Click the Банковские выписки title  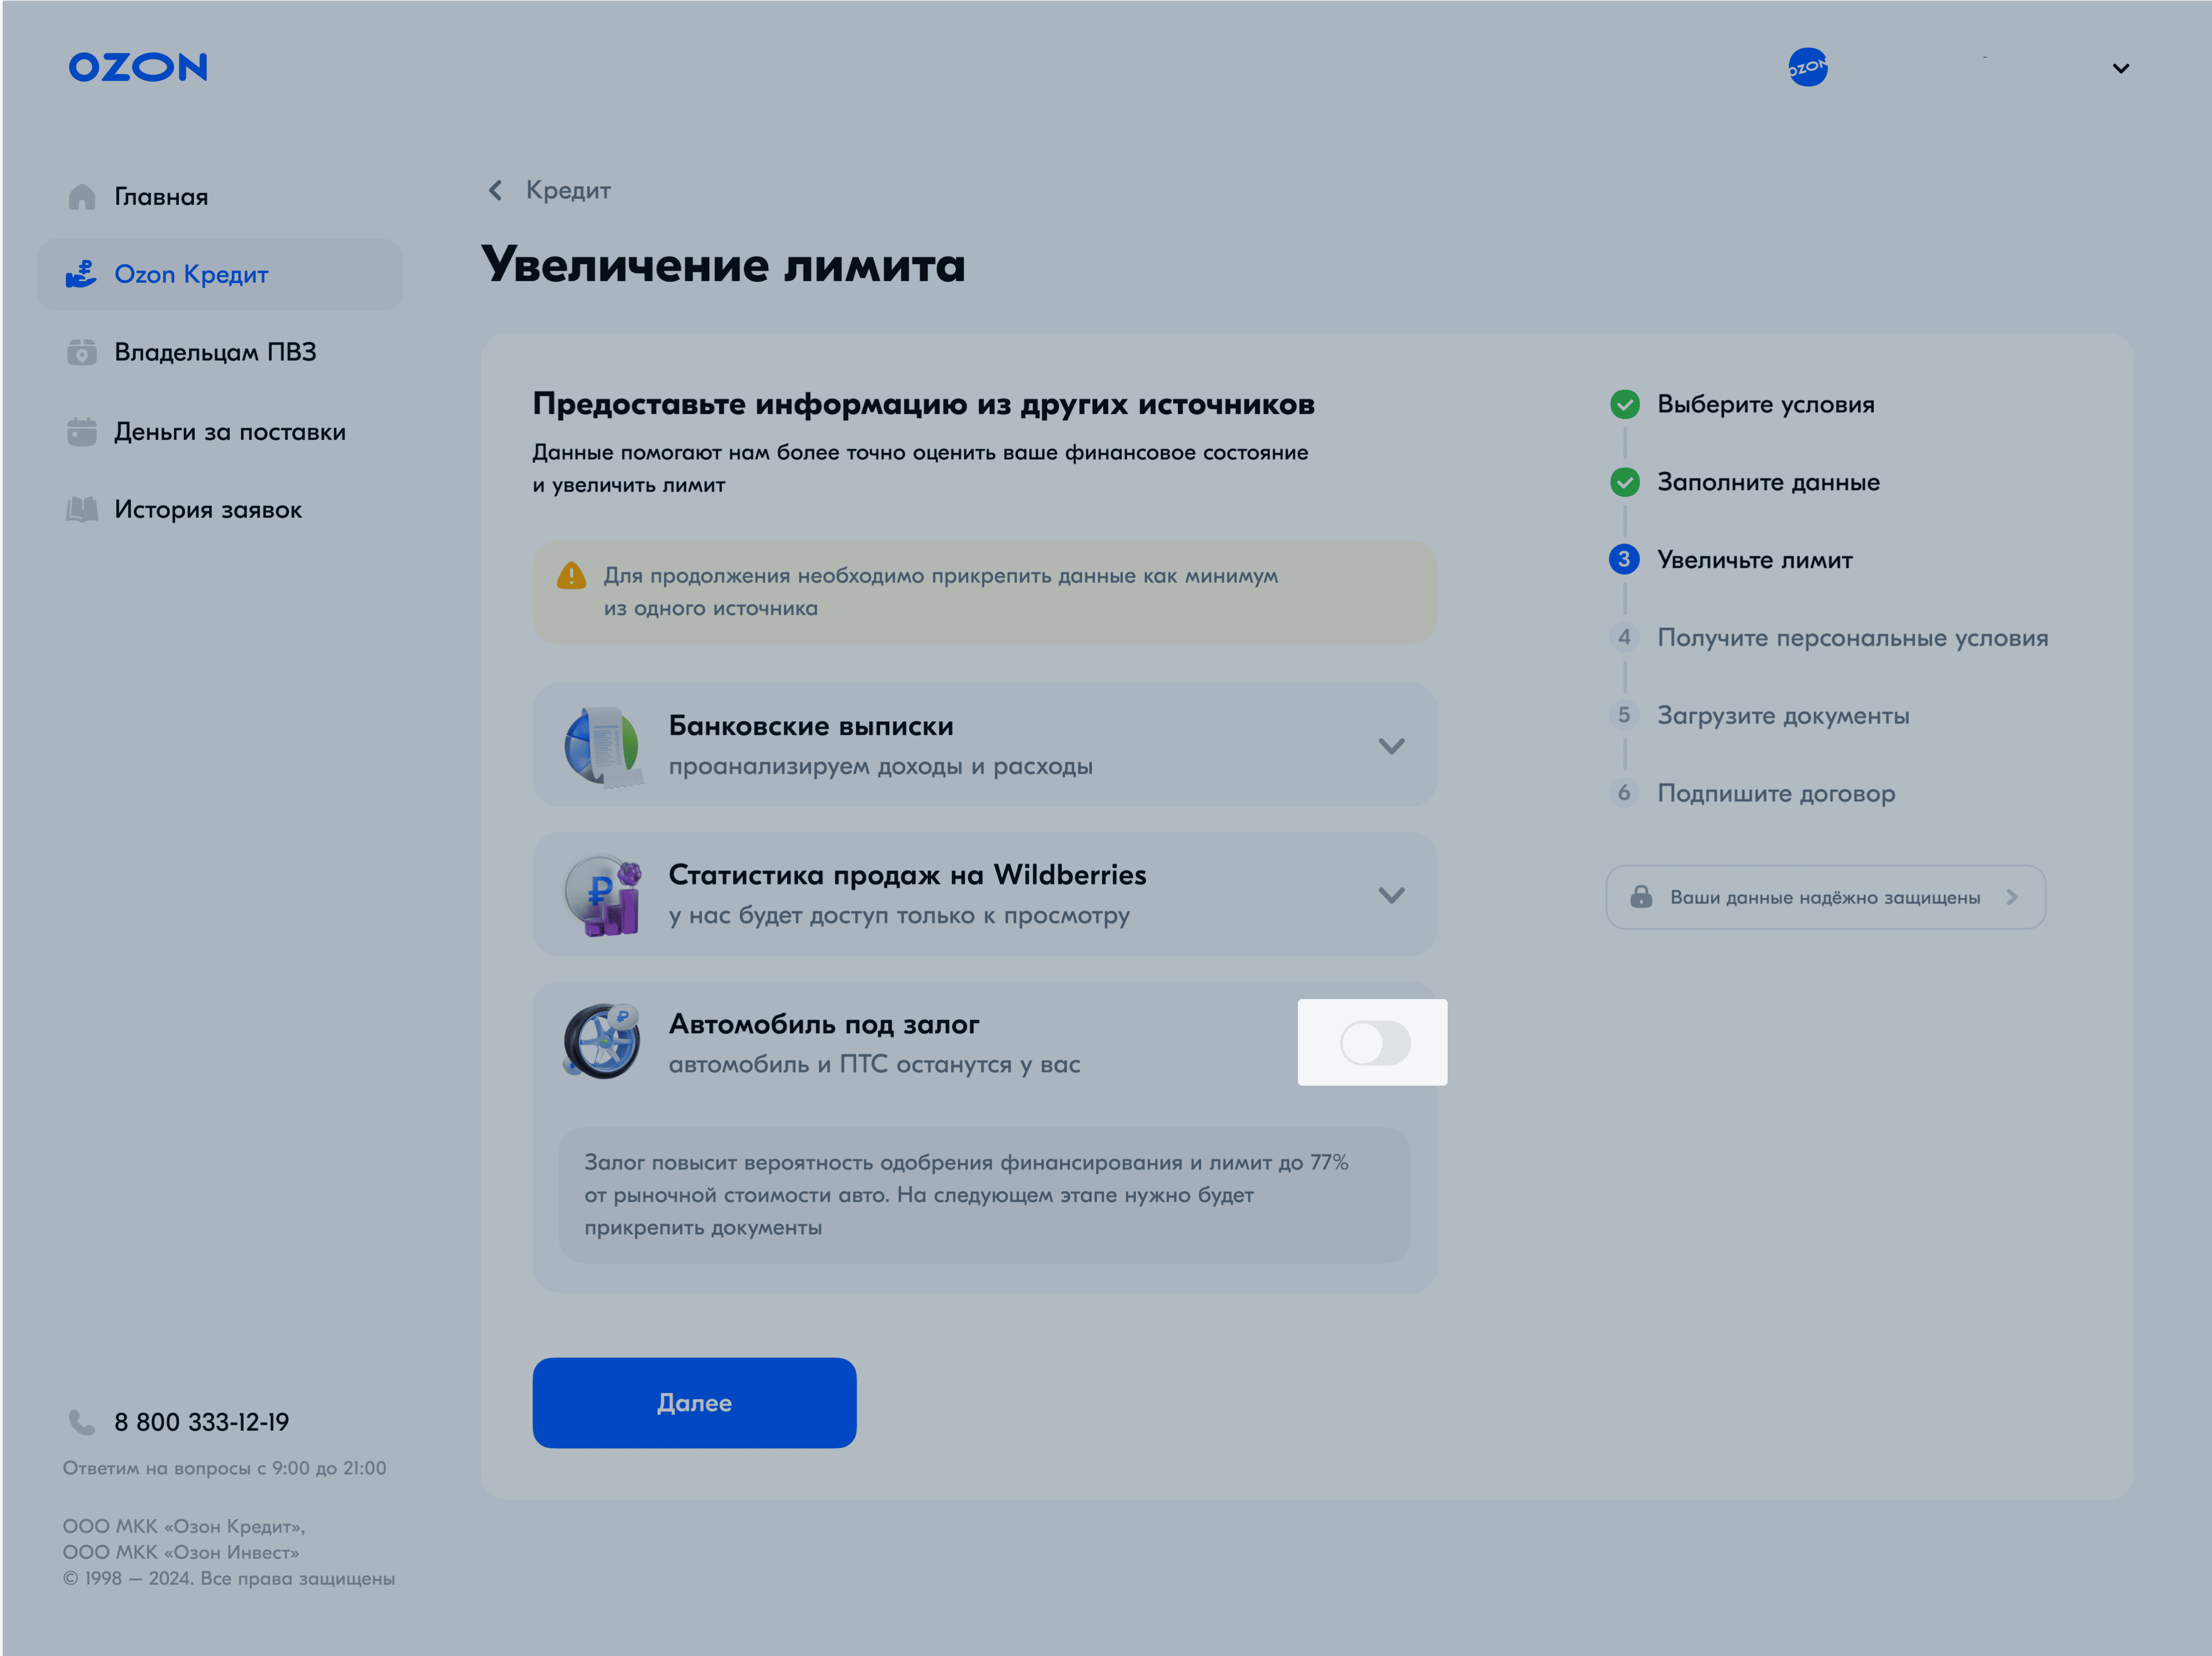point(811,726)
